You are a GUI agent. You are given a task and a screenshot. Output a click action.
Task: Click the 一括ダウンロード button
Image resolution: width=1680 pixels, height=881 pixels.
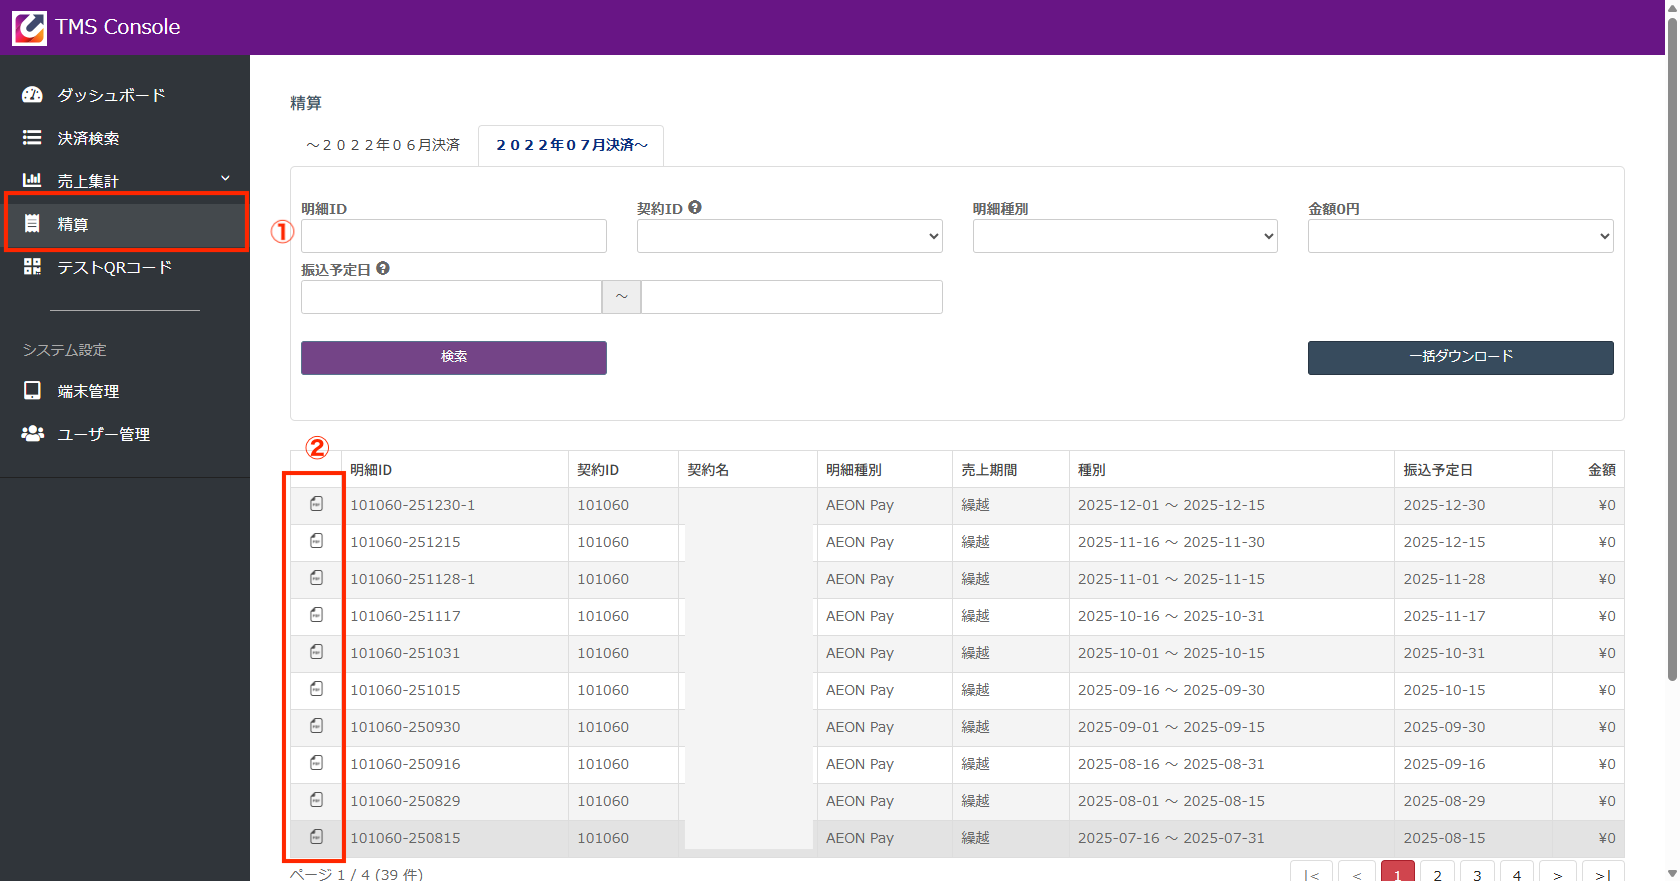[1460, 357]
